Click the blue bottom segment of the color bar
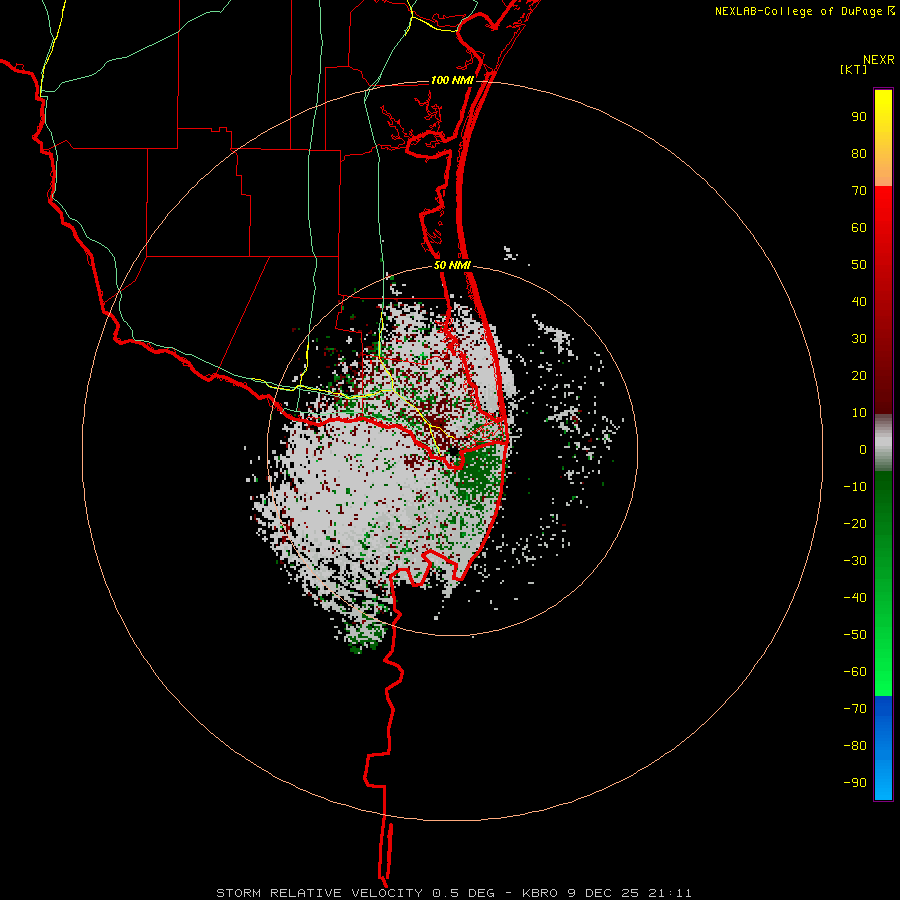The height and width of the screenshot is (900, 900). pyautogui.click(x=883, y=748)
